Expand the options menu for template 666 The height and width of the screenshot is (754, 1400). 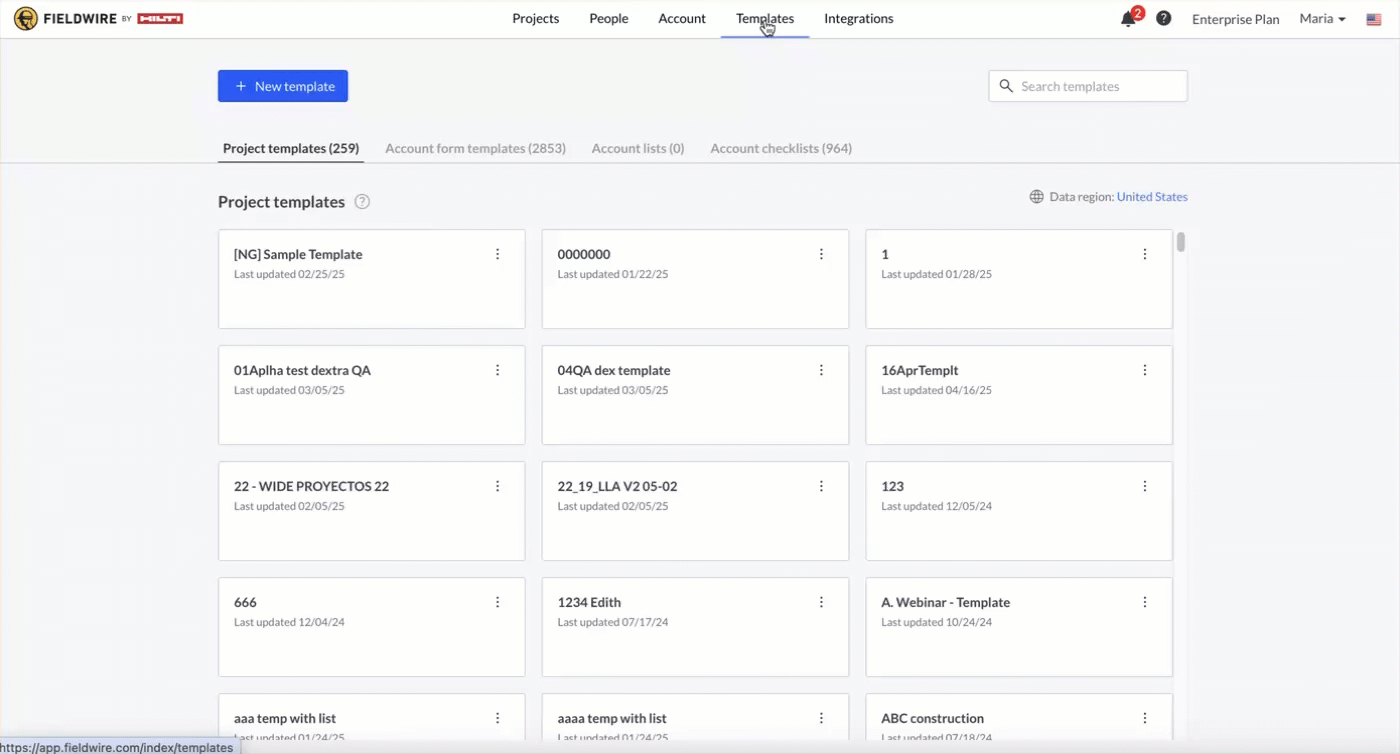[497, 602]
